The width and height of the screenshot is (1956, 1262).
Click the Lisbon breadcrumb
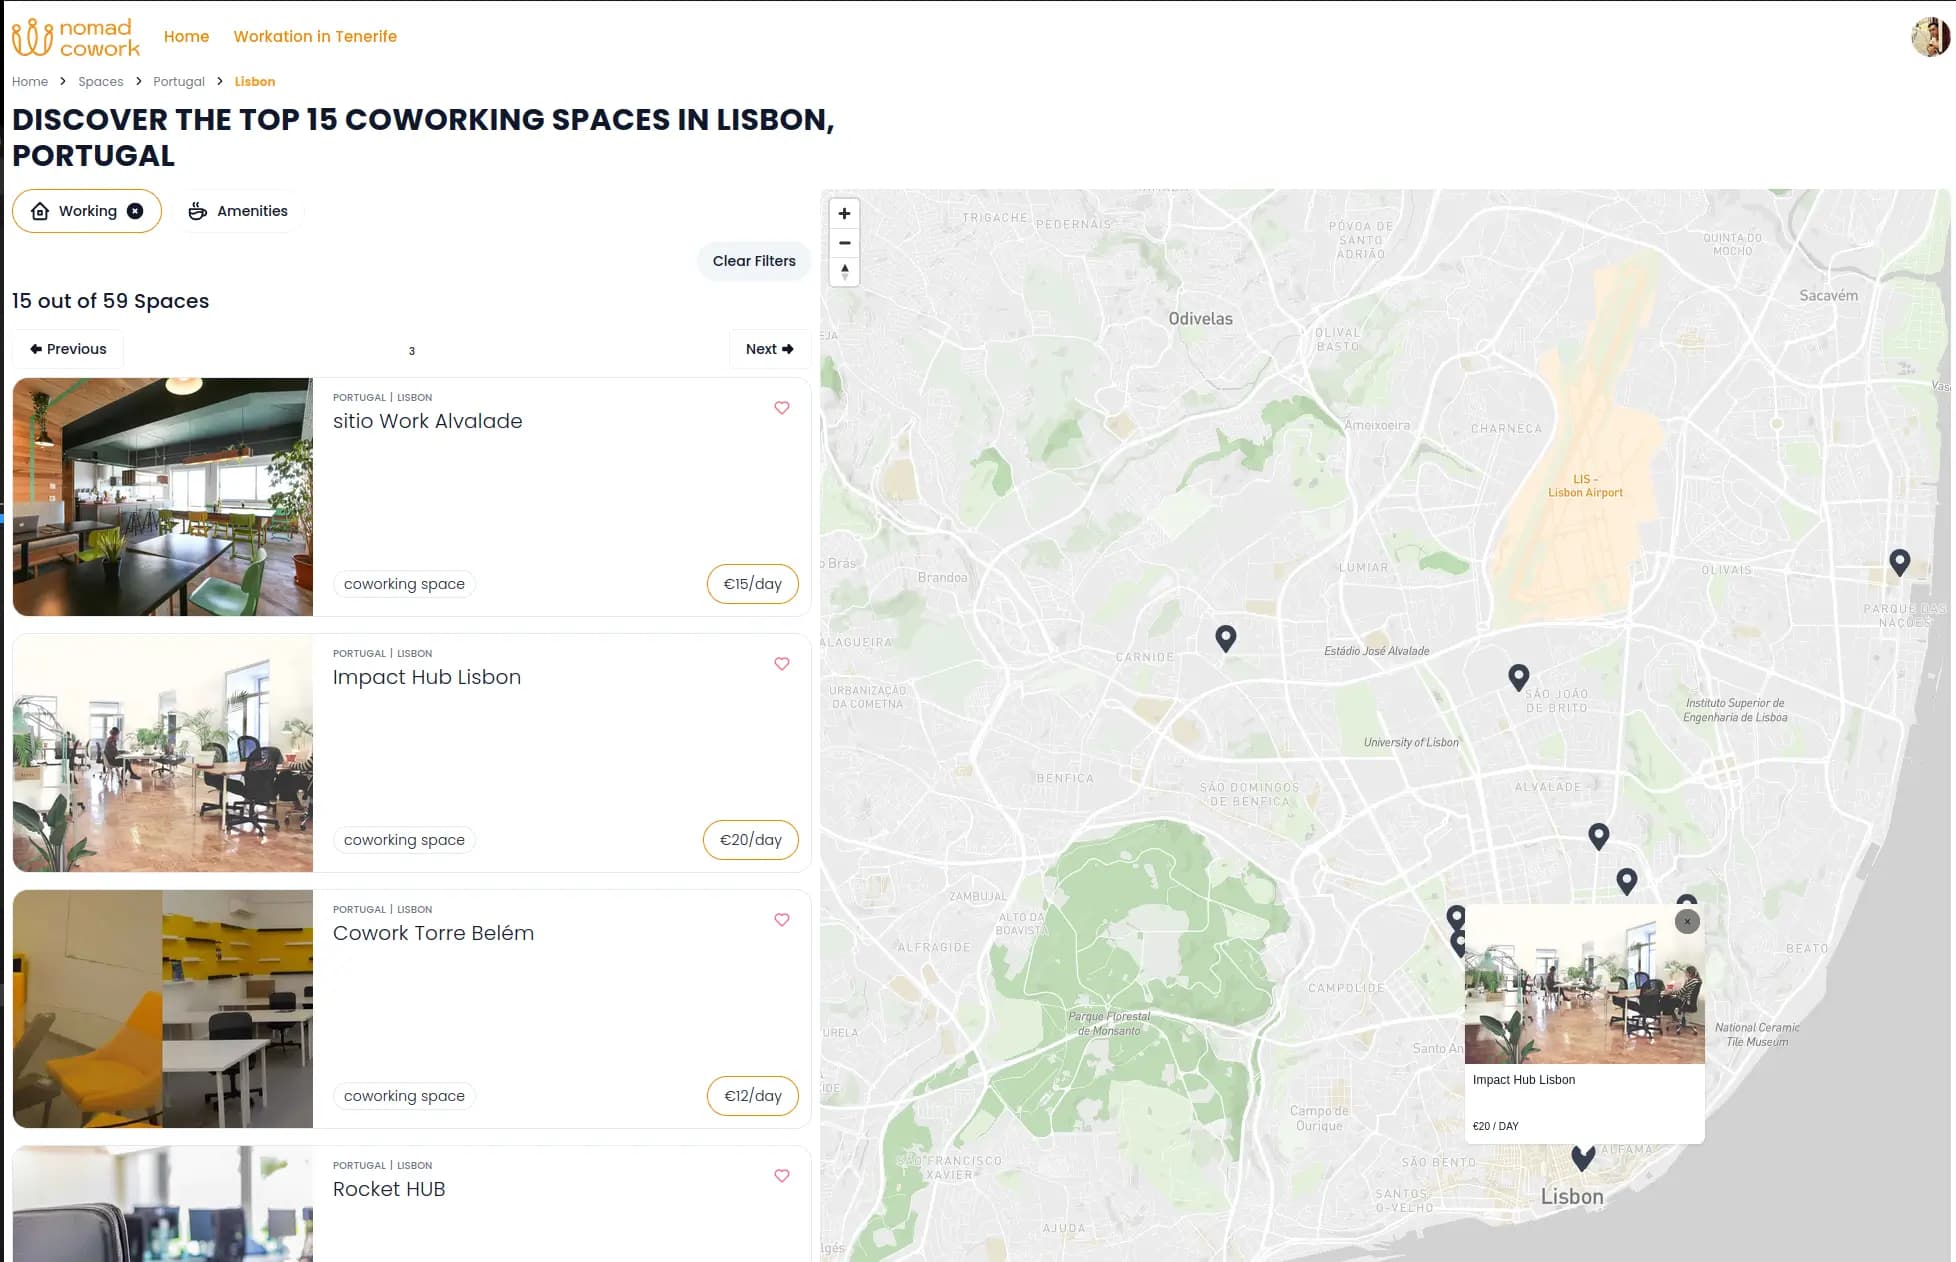(255, 82)
